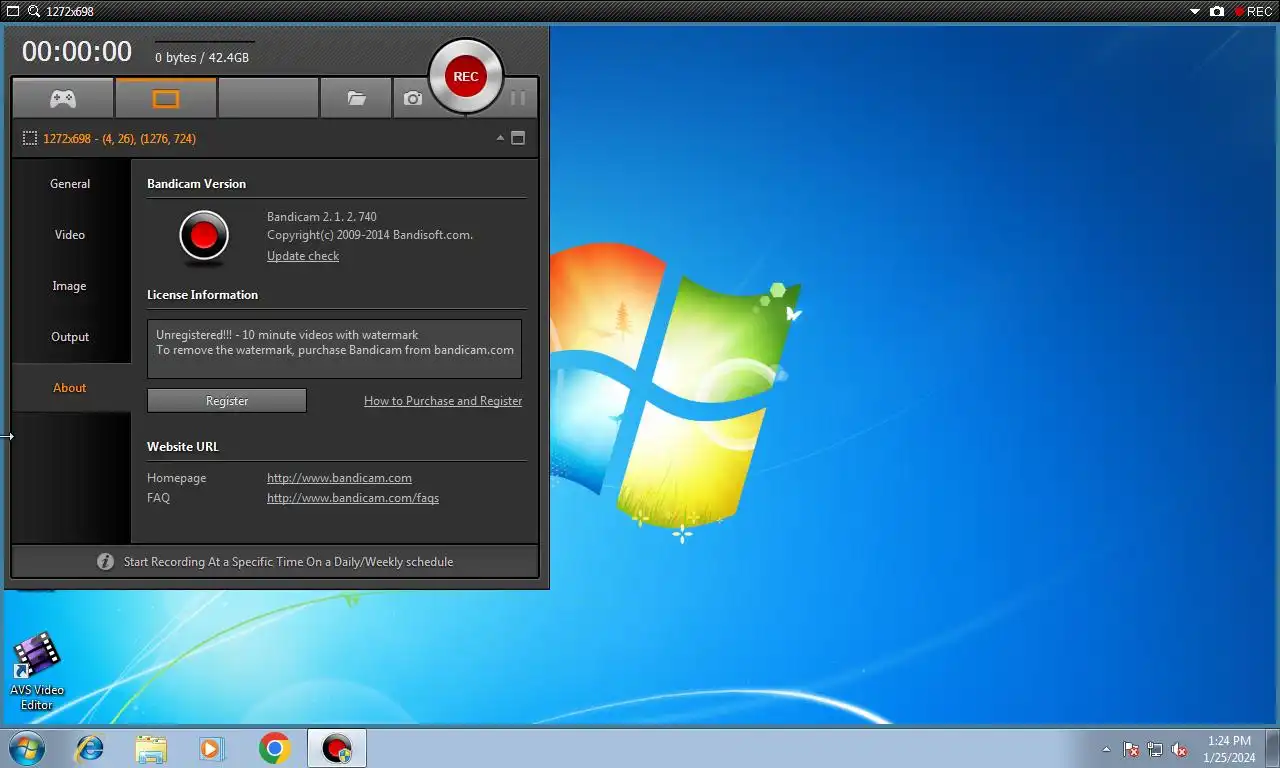
Task: Click the 0 bytes / 42.4GB storage text
Action: click(x=202, y=58)
